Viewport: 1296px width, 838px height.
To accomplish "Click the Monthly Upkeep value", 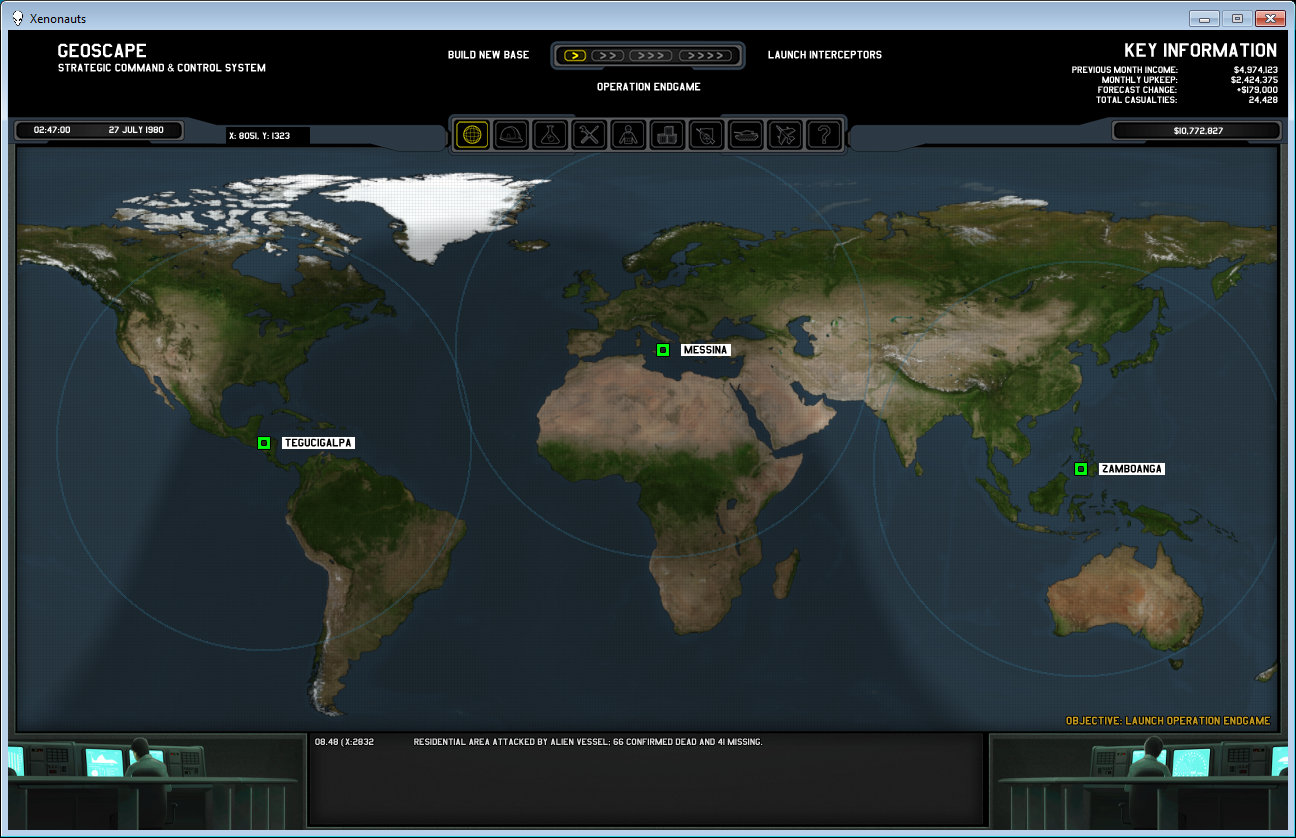I will pos(1254,80).
